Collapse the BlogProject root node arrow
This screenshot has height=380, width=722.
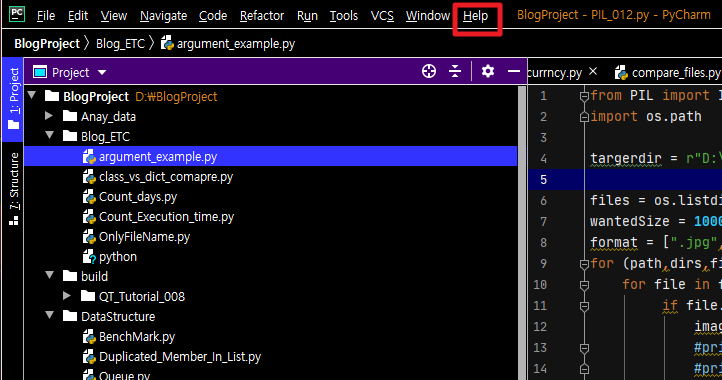click(x=32, y=95)
